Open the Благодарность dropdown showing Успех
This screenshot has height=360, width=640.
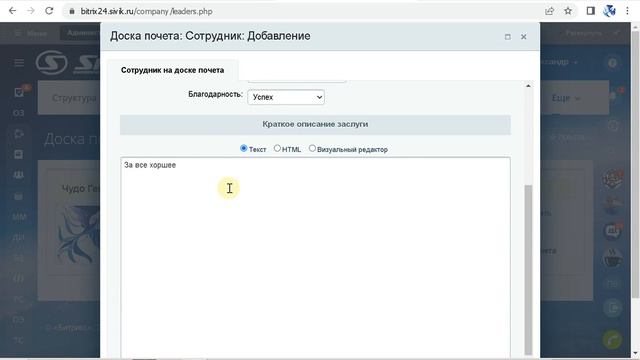[286, 97]
